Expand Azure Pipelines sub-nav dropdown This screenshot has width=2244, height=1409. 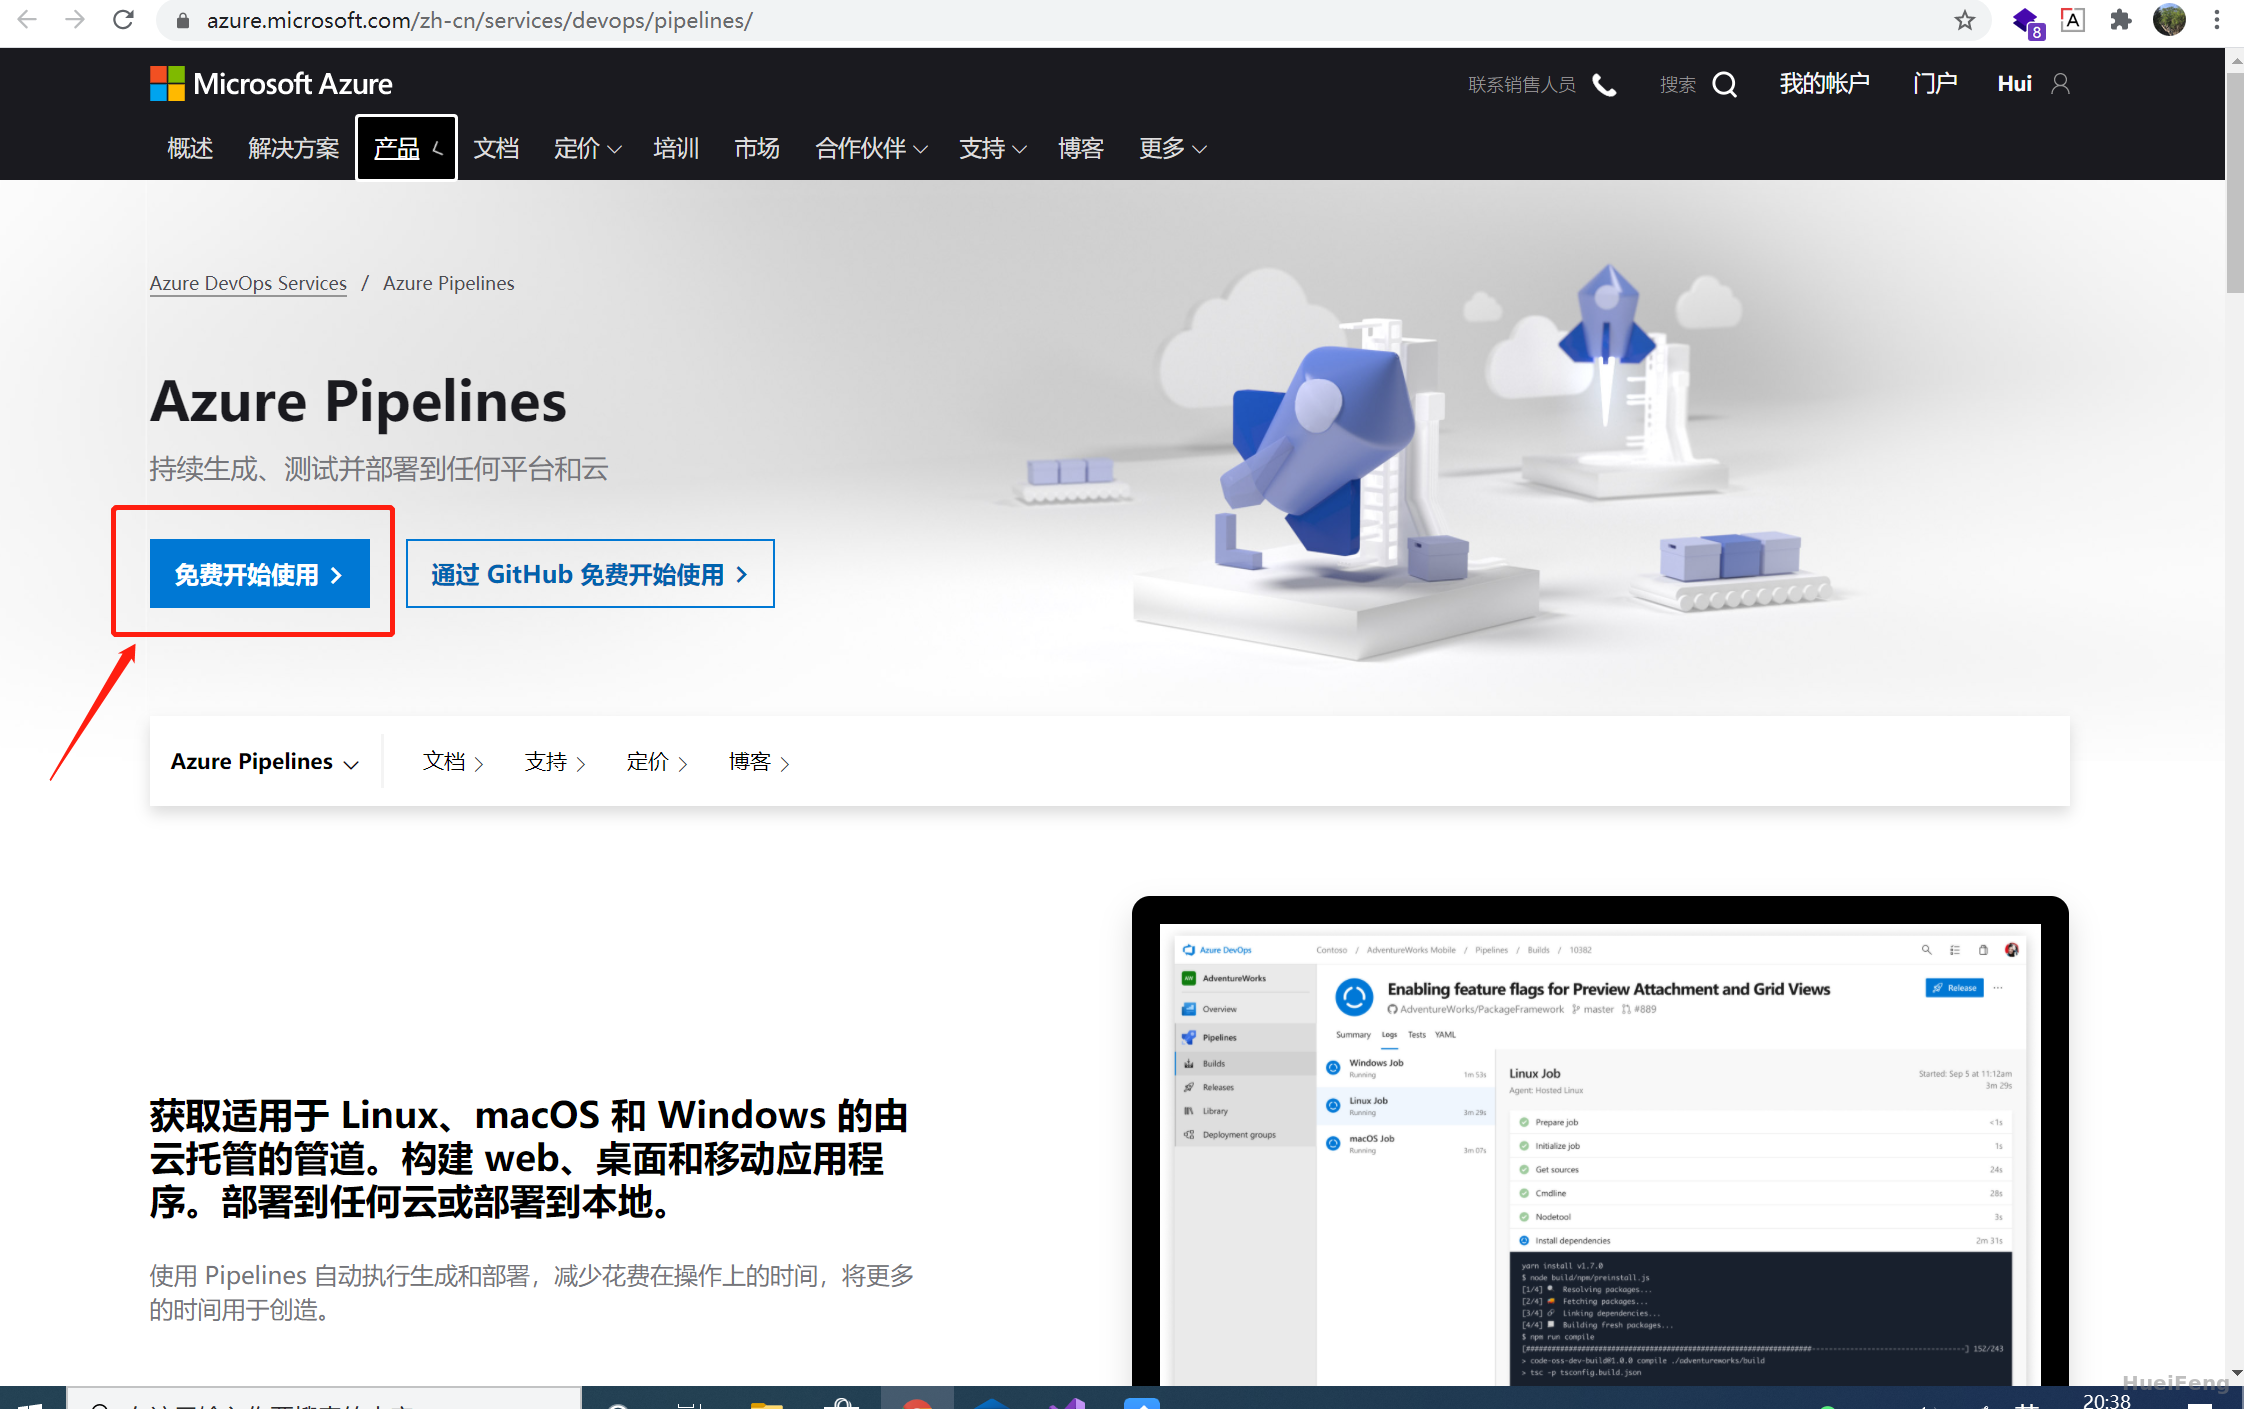point(264,762)
